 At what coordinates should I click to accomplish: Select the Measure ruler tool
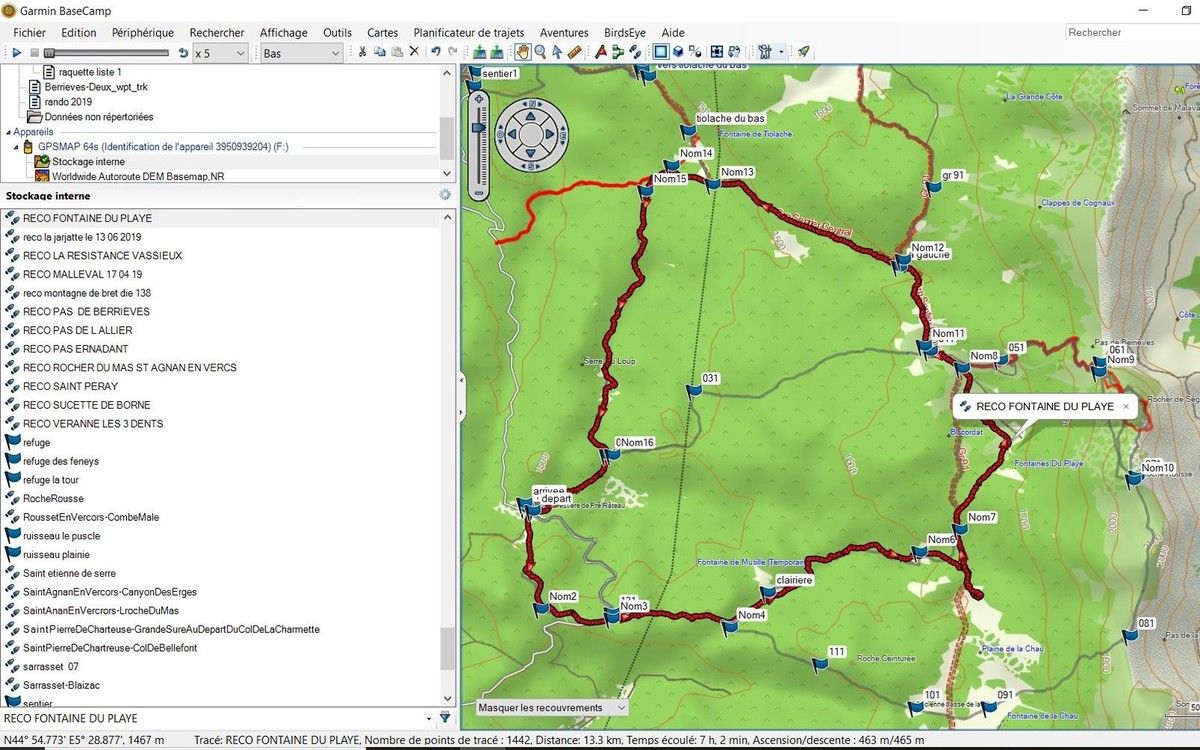point(575,53)
